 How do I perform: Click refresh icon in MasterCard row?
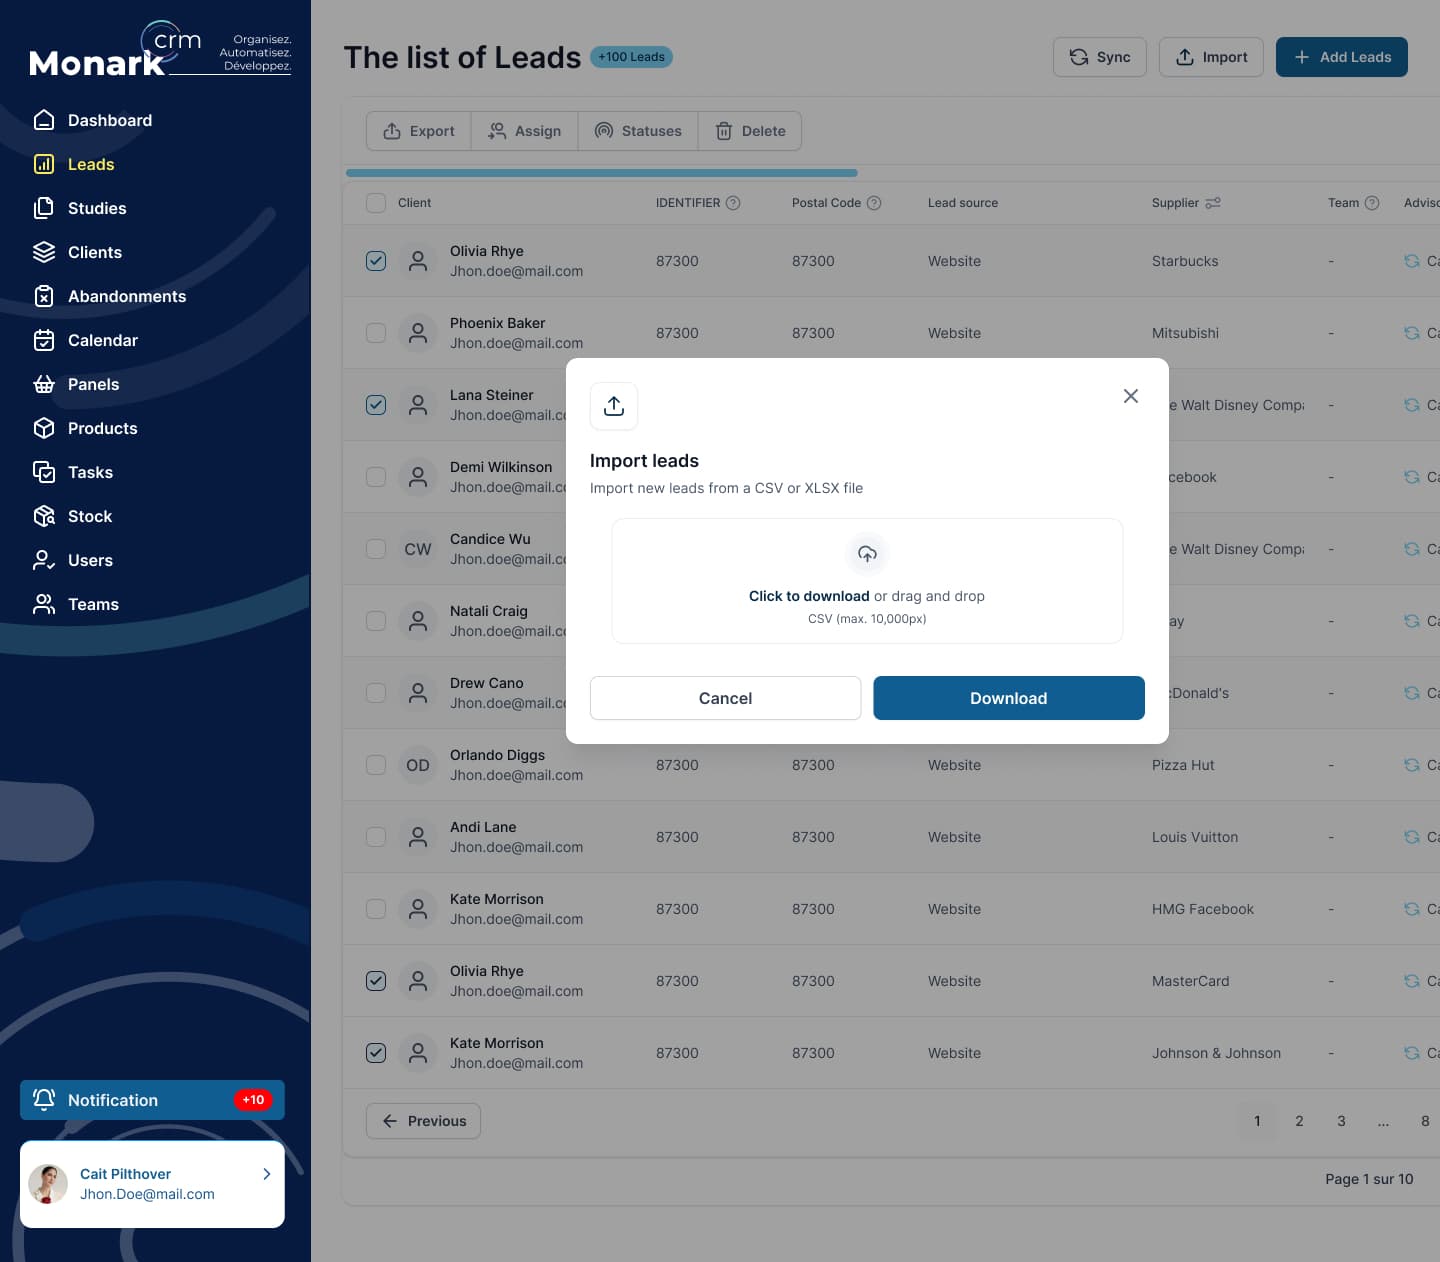(1412, 981)
